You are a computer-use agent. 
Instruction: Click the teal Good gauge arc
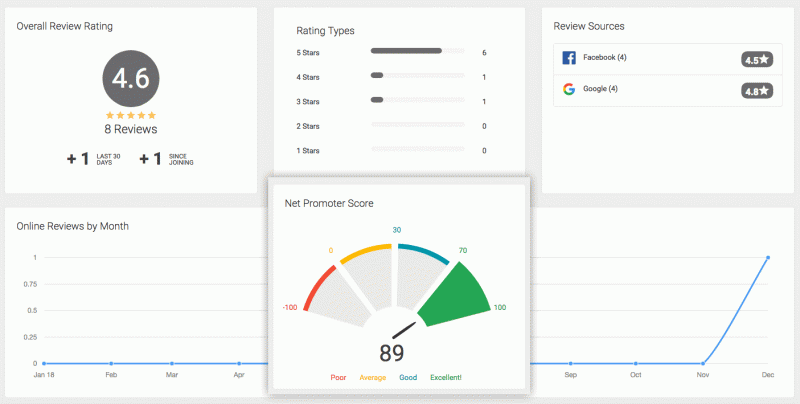pyautogui.click(x=424, y=252)
